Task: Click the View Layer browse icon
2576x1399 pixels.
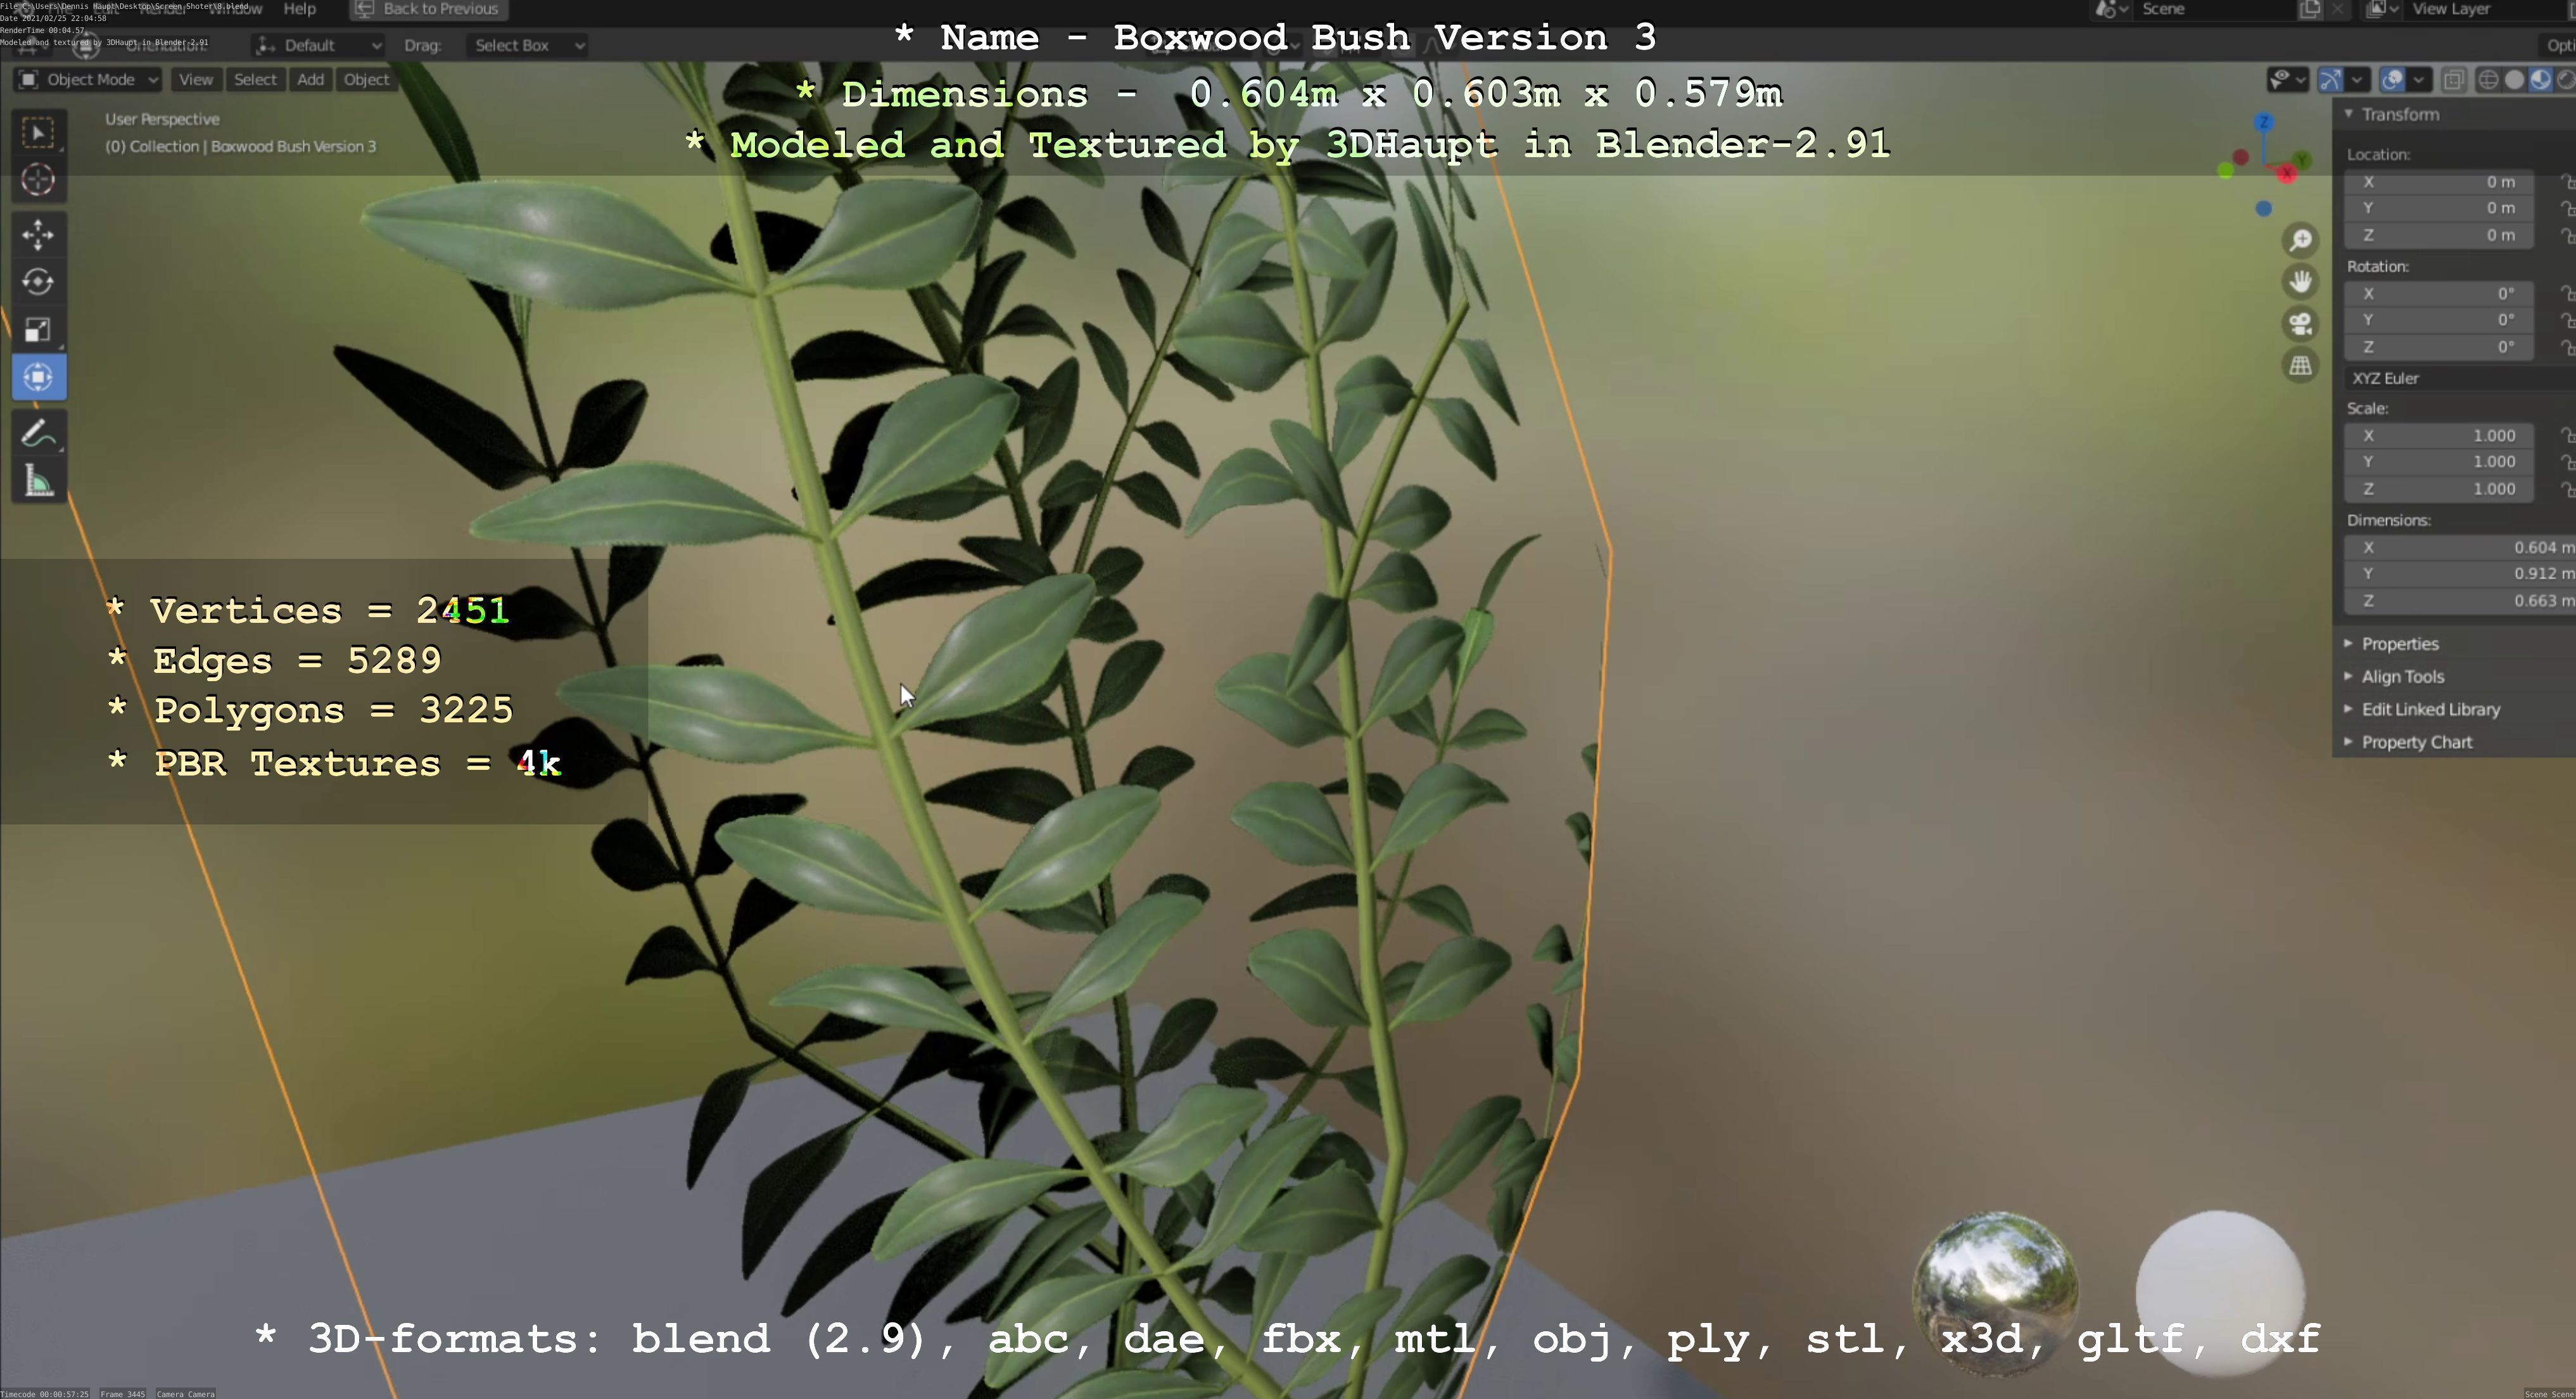Action: click(x=2381, y=9)
